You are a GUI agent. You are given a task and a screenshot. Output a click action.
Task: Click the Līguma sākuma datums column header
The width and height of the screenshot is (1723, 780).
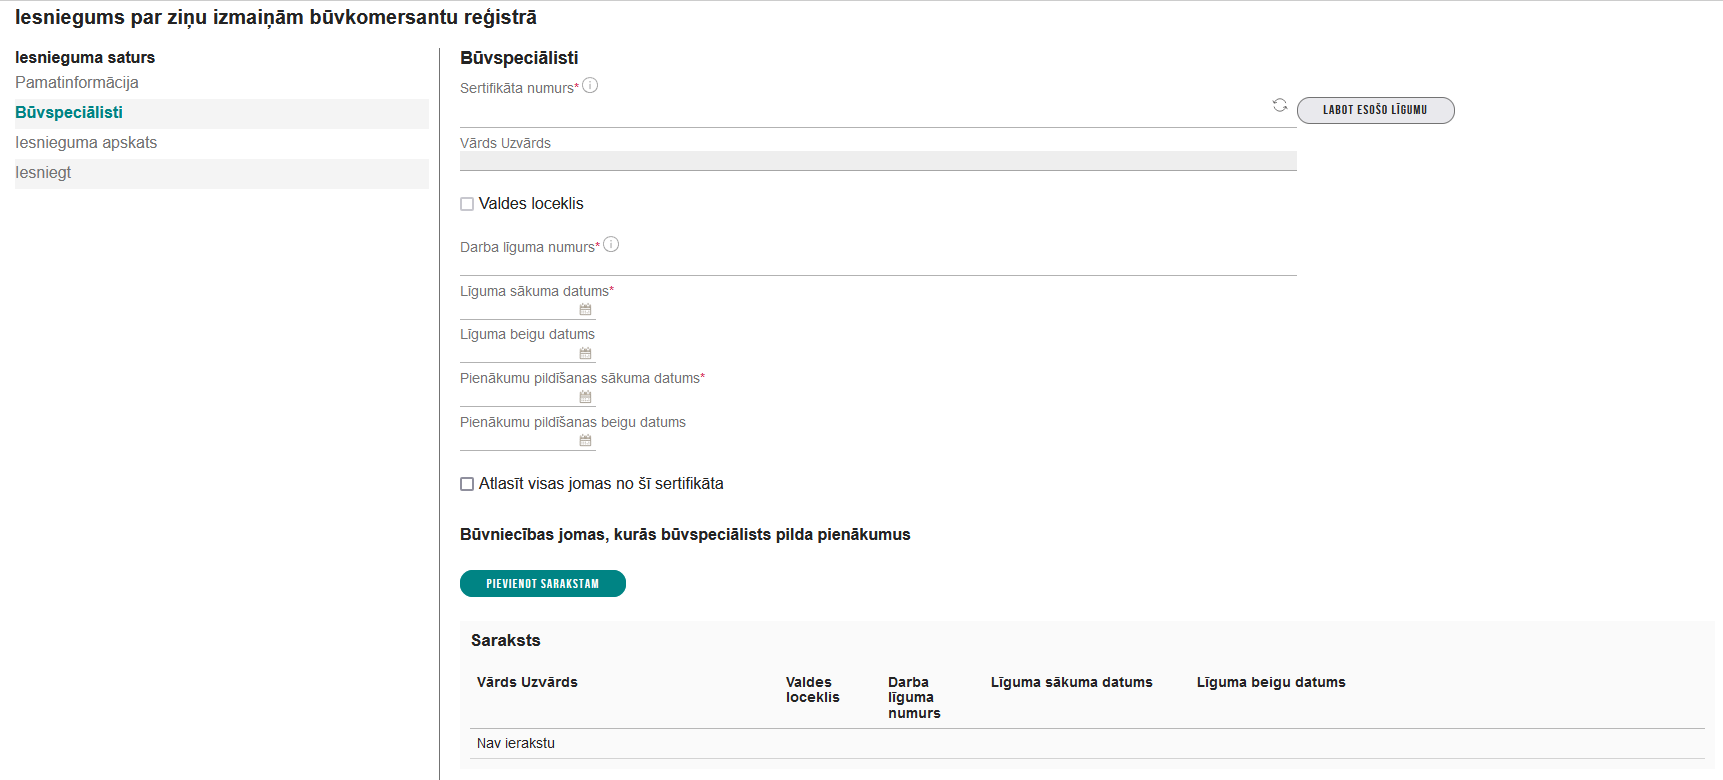tap(1071, 682)
